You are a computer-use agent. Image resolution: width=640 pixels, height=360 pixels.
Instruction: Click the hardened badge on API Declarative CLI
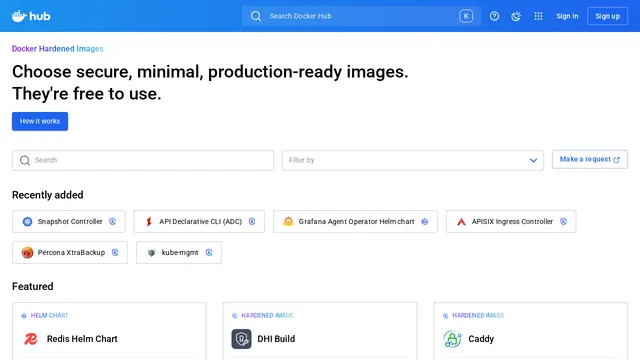click(x=252, y=221)
